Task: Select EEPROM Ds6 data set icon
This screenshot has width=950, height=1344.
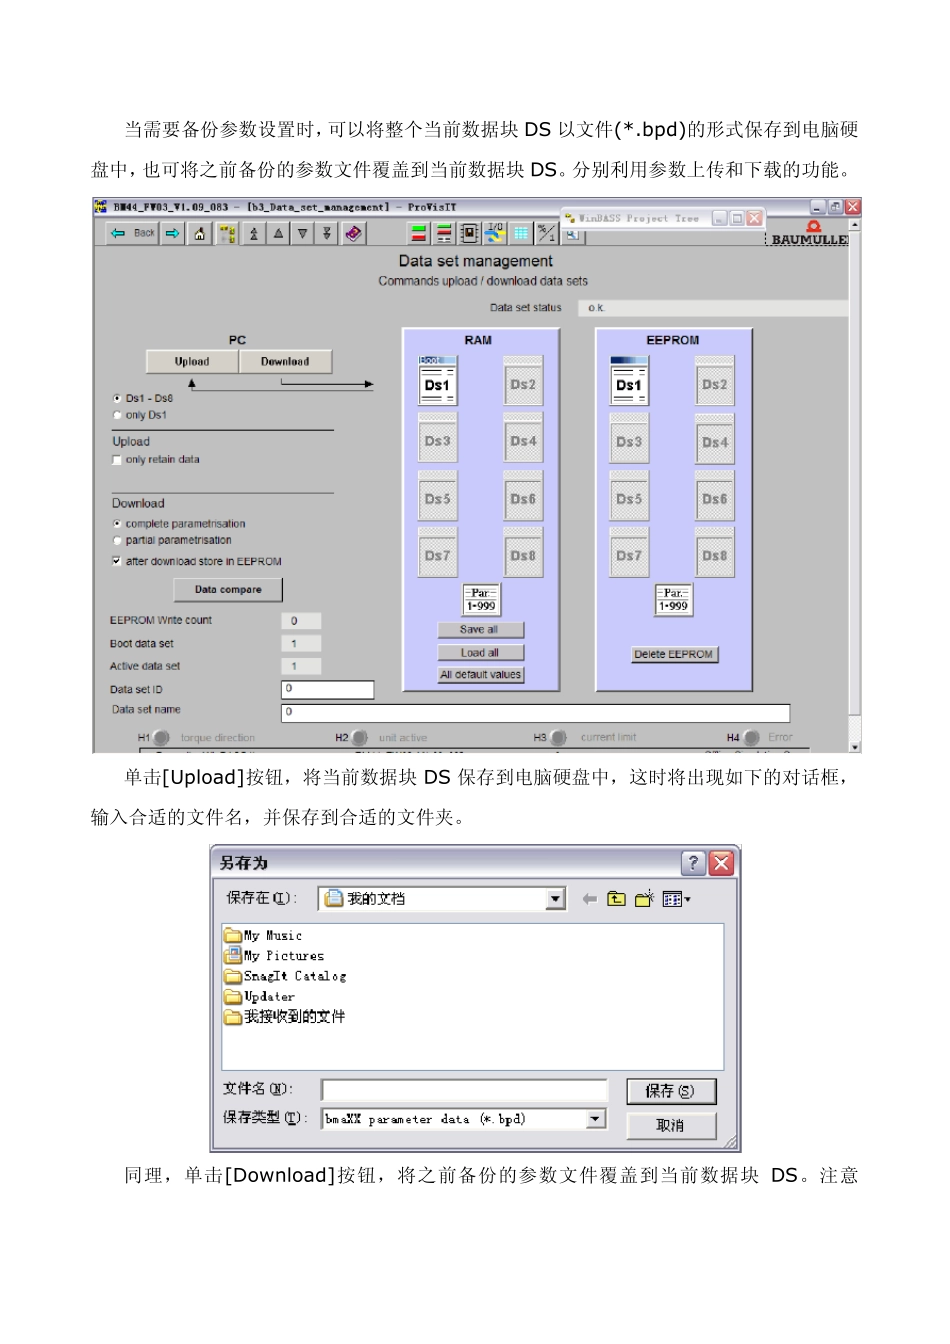Action: pyautogui.click(x=715, y=496)
